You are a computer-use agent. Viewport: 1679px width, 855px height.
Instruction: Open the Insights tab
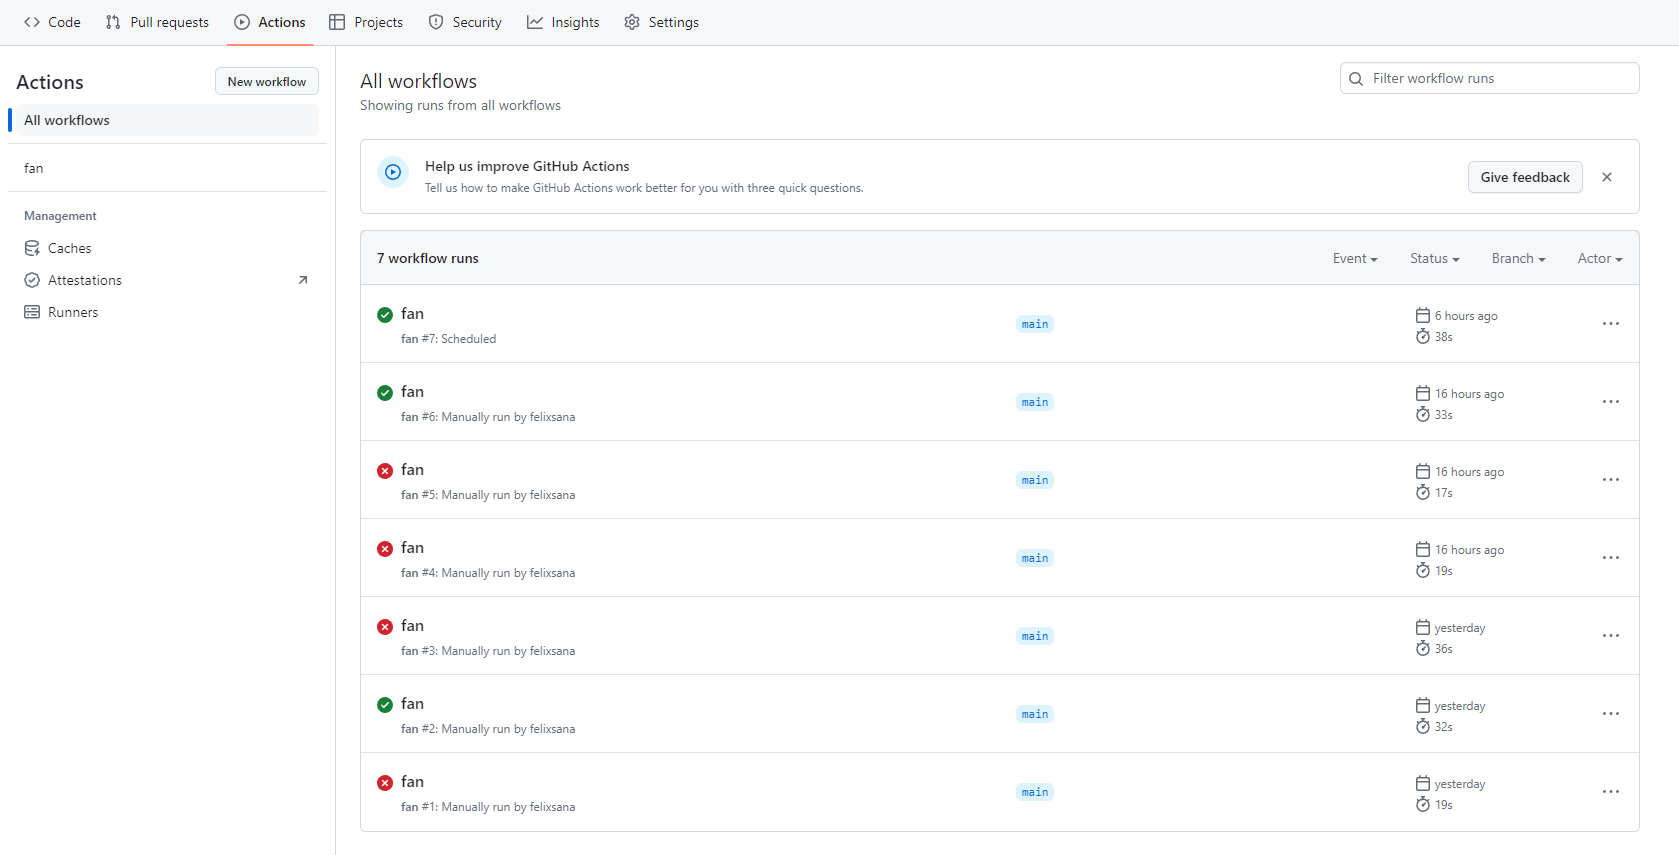click(563, 22)
